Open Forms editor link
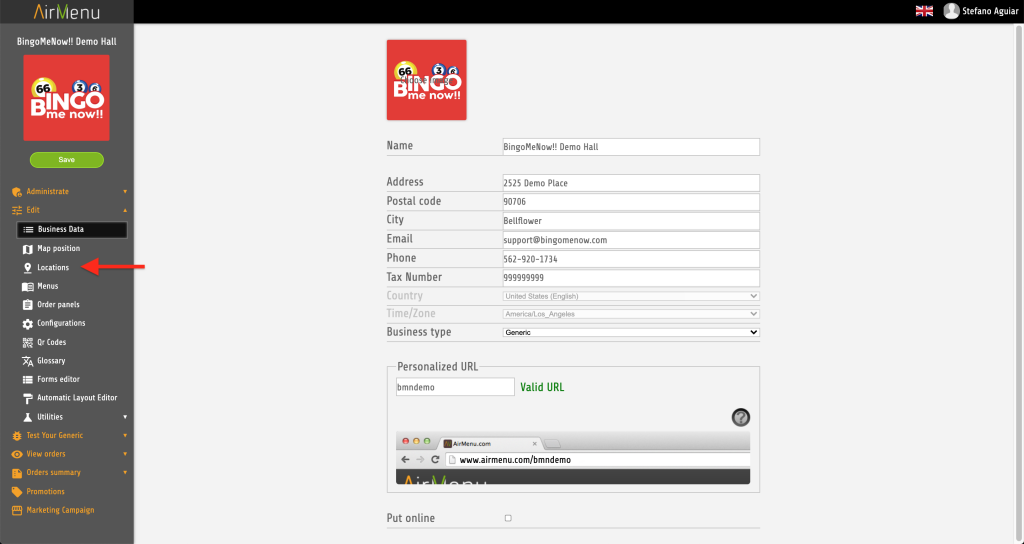 click(58, 379)
